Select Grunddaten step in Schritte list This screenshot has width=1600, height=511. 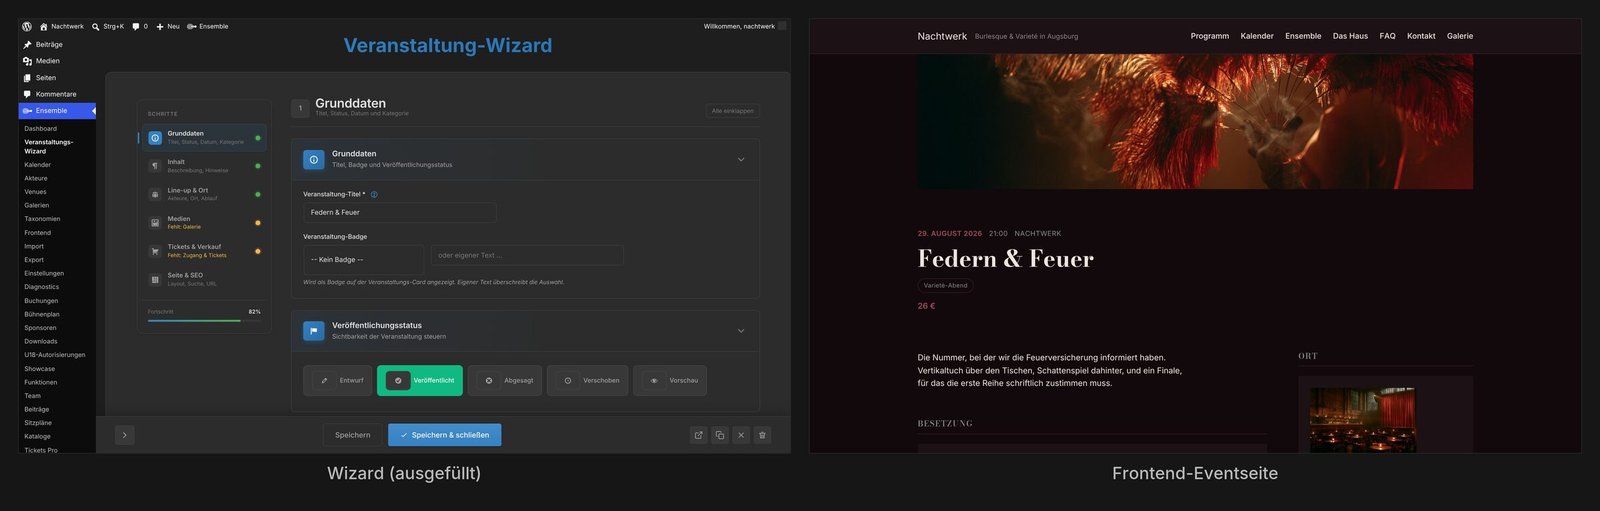click(204, 138)
